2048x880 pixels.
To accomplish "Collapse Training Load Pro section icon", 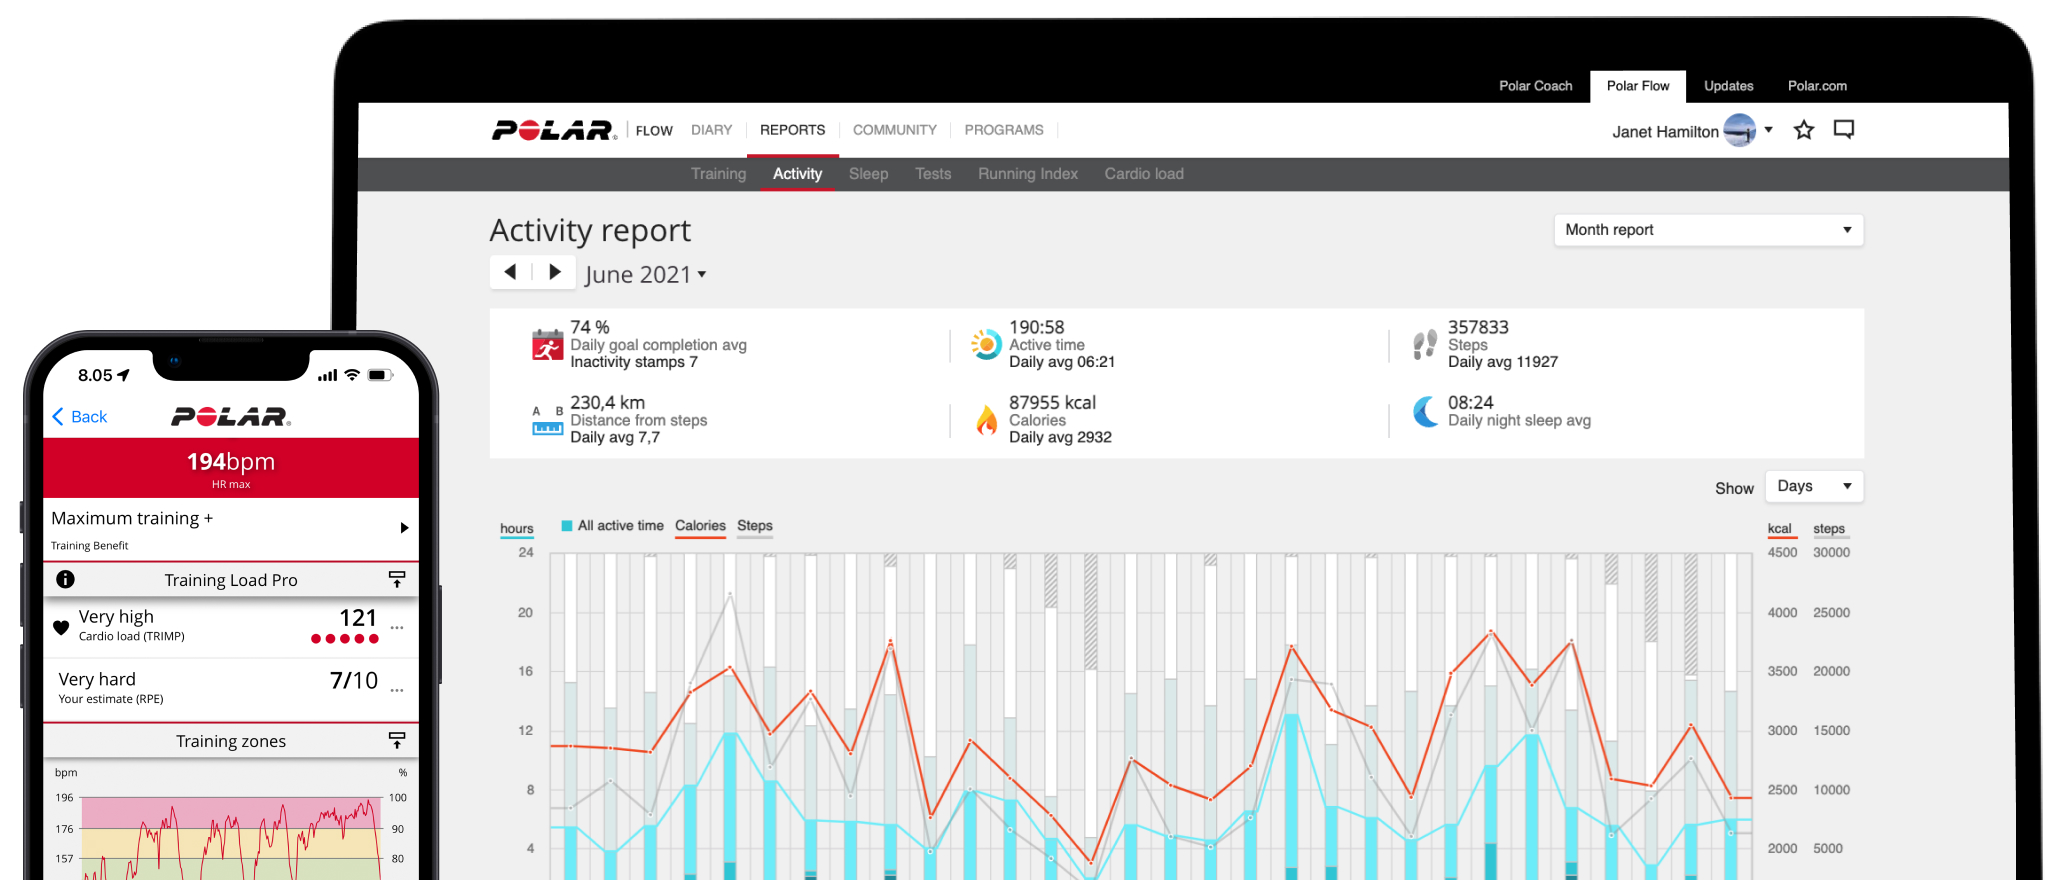I will [396, 579].
